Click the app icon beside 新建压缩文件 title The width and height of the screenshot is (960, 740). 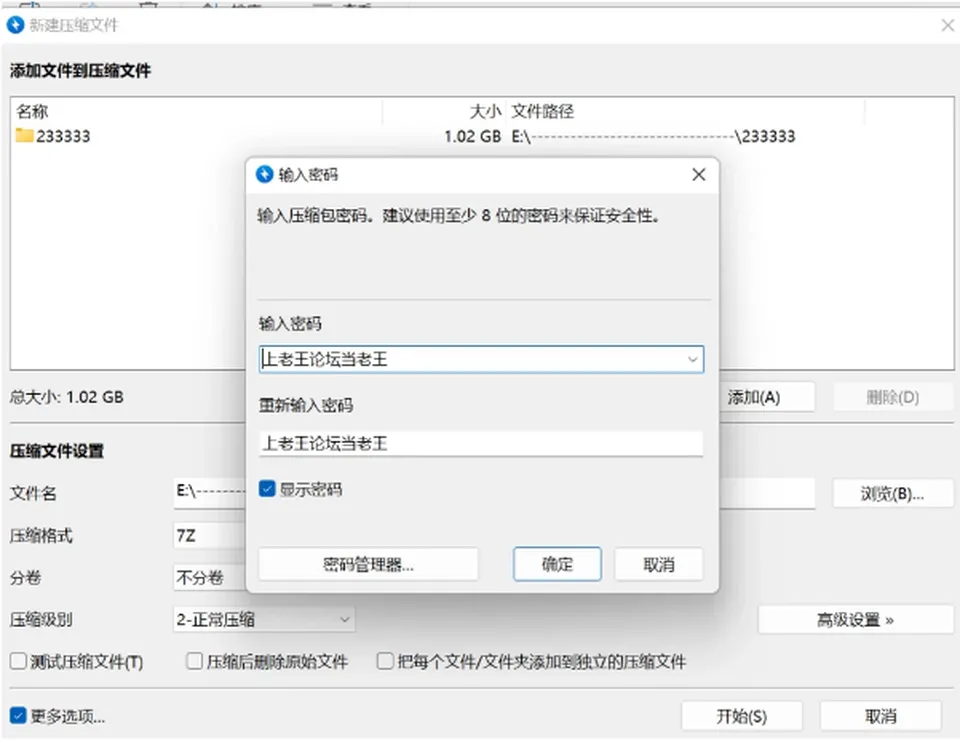(x=15, y=25)
